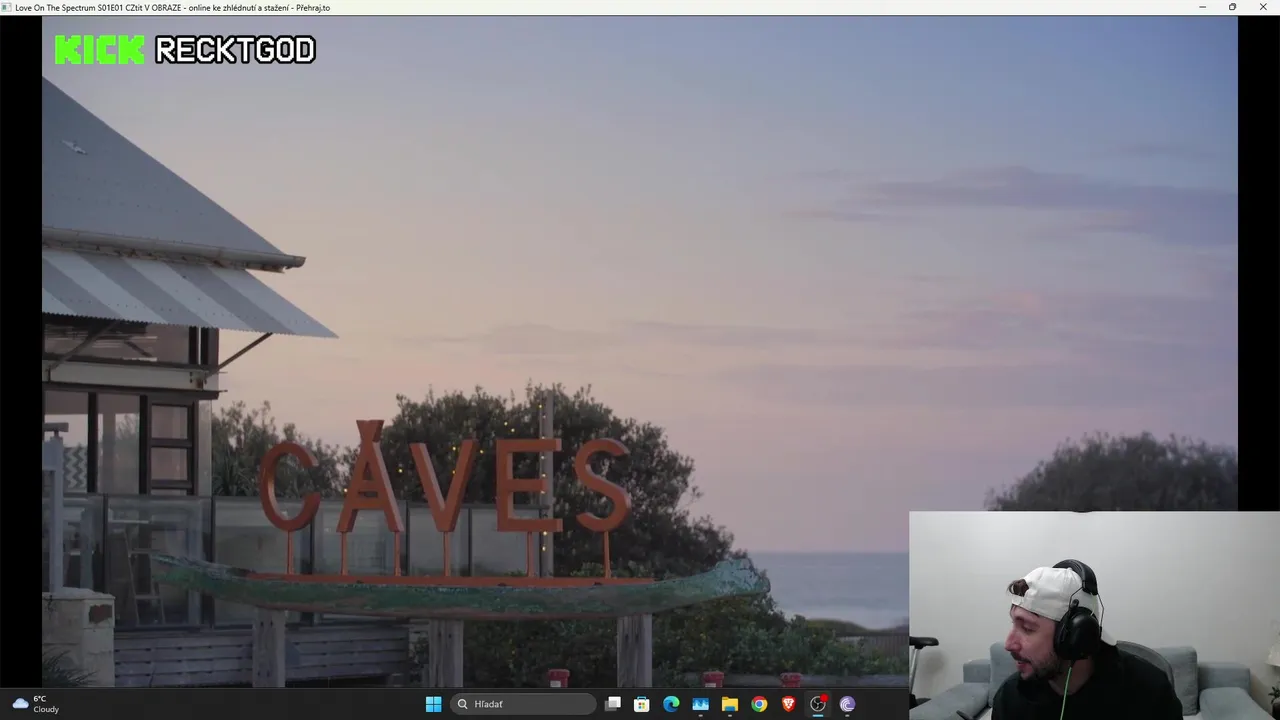The image size is (1280, 720).
Task: Minimize the Love On The Spectrum window
Action: (x=1202, y=7)
